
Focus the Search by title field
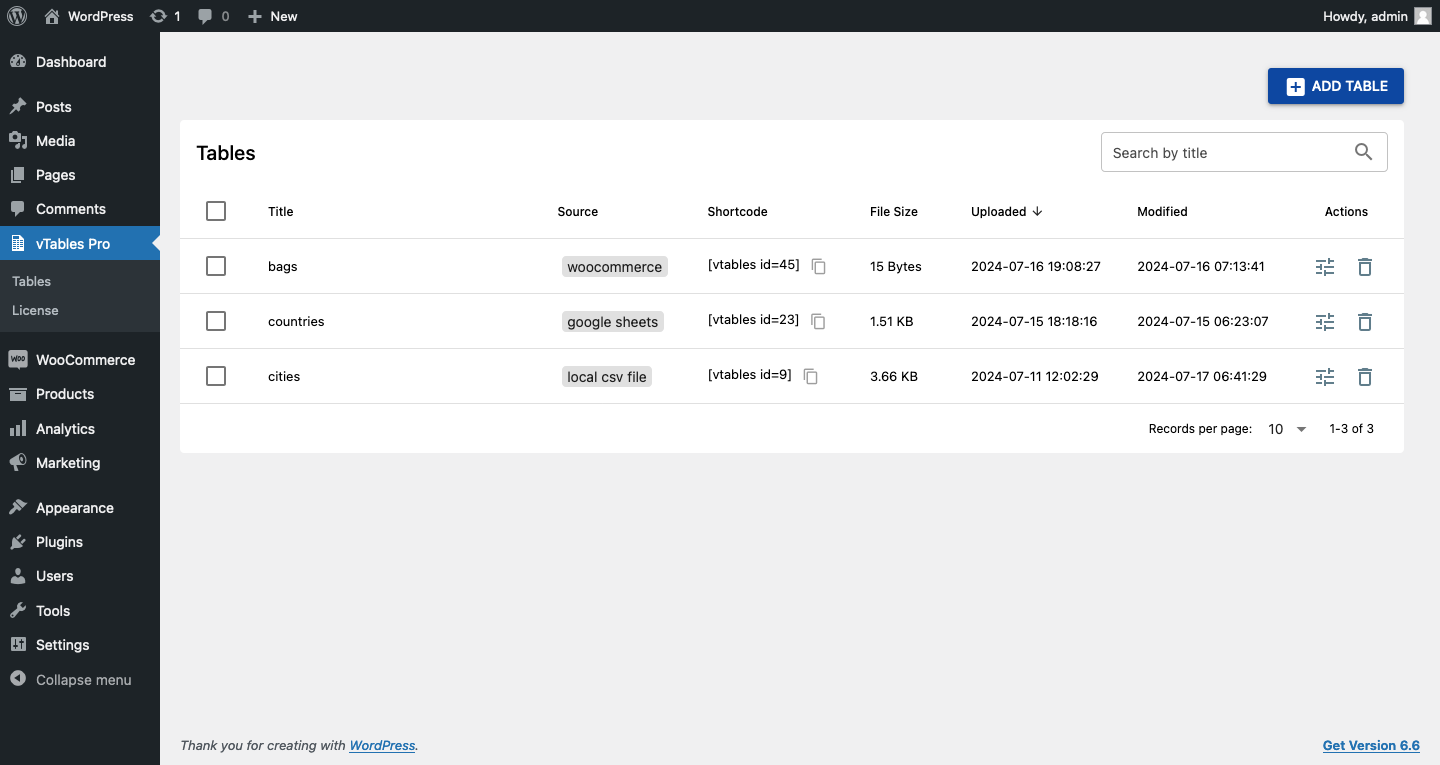pos(1244,152)
